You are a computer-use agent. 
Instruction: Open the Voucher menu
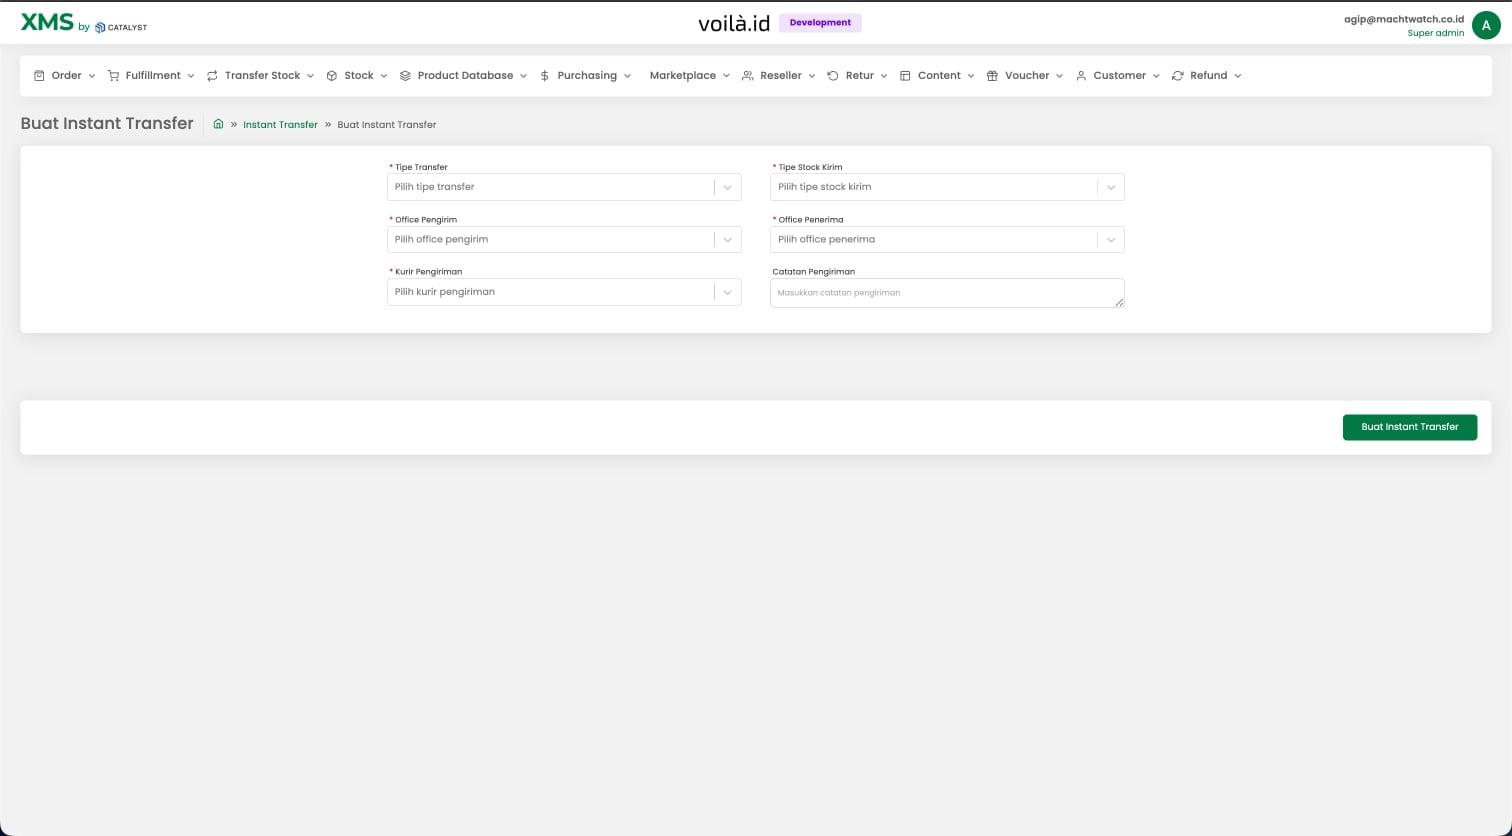[1025, 76]
